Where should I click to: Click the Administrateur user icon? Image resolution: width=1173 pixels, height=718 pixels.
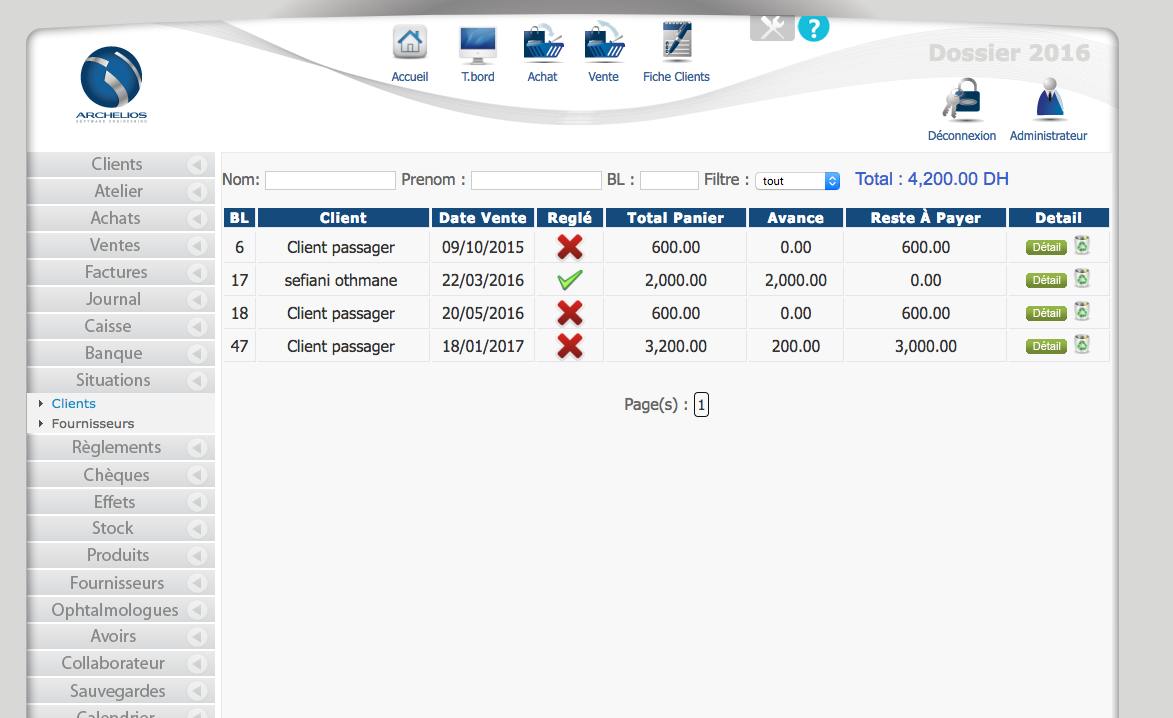[x=1048, y=102]
